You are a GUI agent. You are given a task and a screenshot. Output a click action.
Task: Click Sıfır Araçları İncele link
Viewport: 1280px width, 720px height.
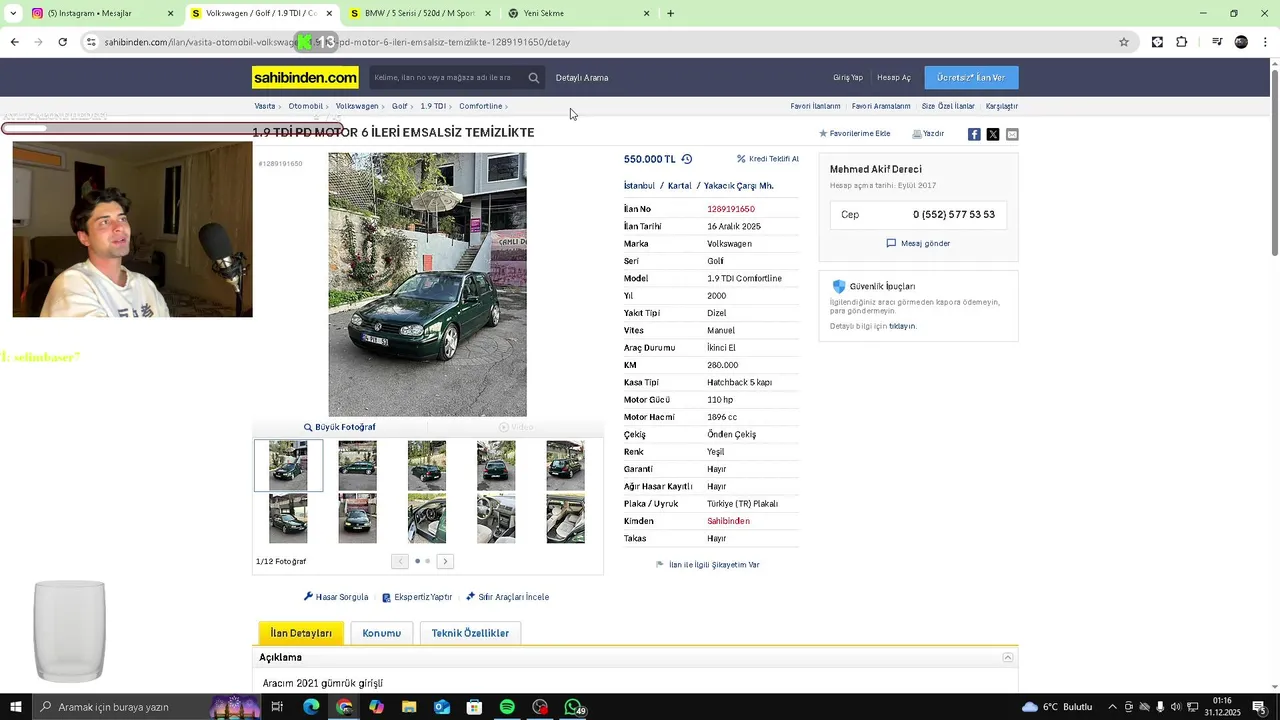pyautogui.click(x=507, y=597)
